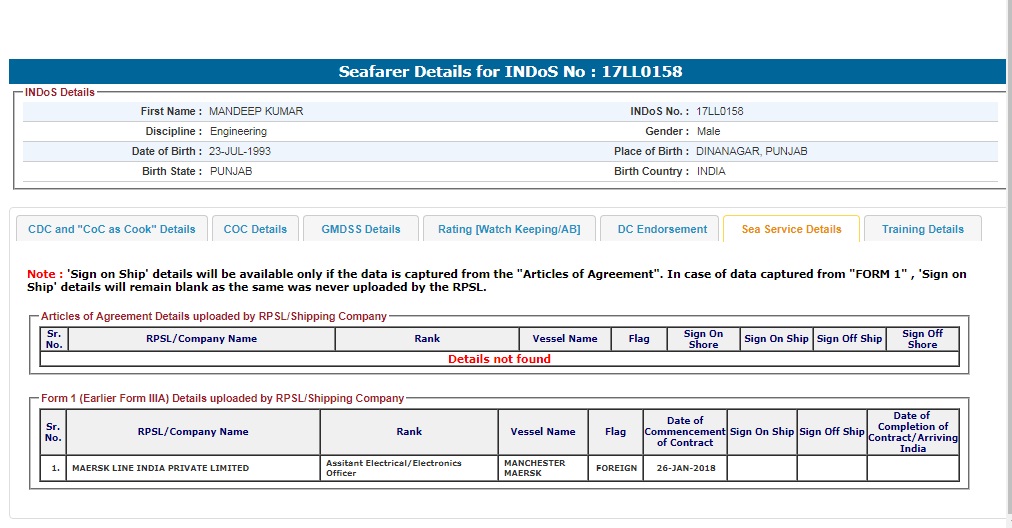The image size is (1012, 528).
Task: Click the MAERSK LINE INDIA PRIVATE LIMITED cell
Action: (160, 468)
